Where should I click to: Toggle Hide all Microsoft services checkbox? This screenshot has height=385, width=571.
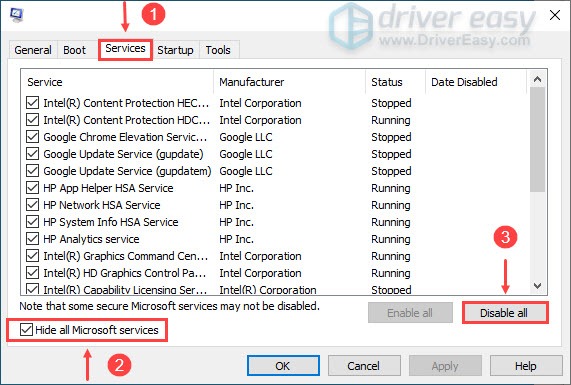point(27,330)
